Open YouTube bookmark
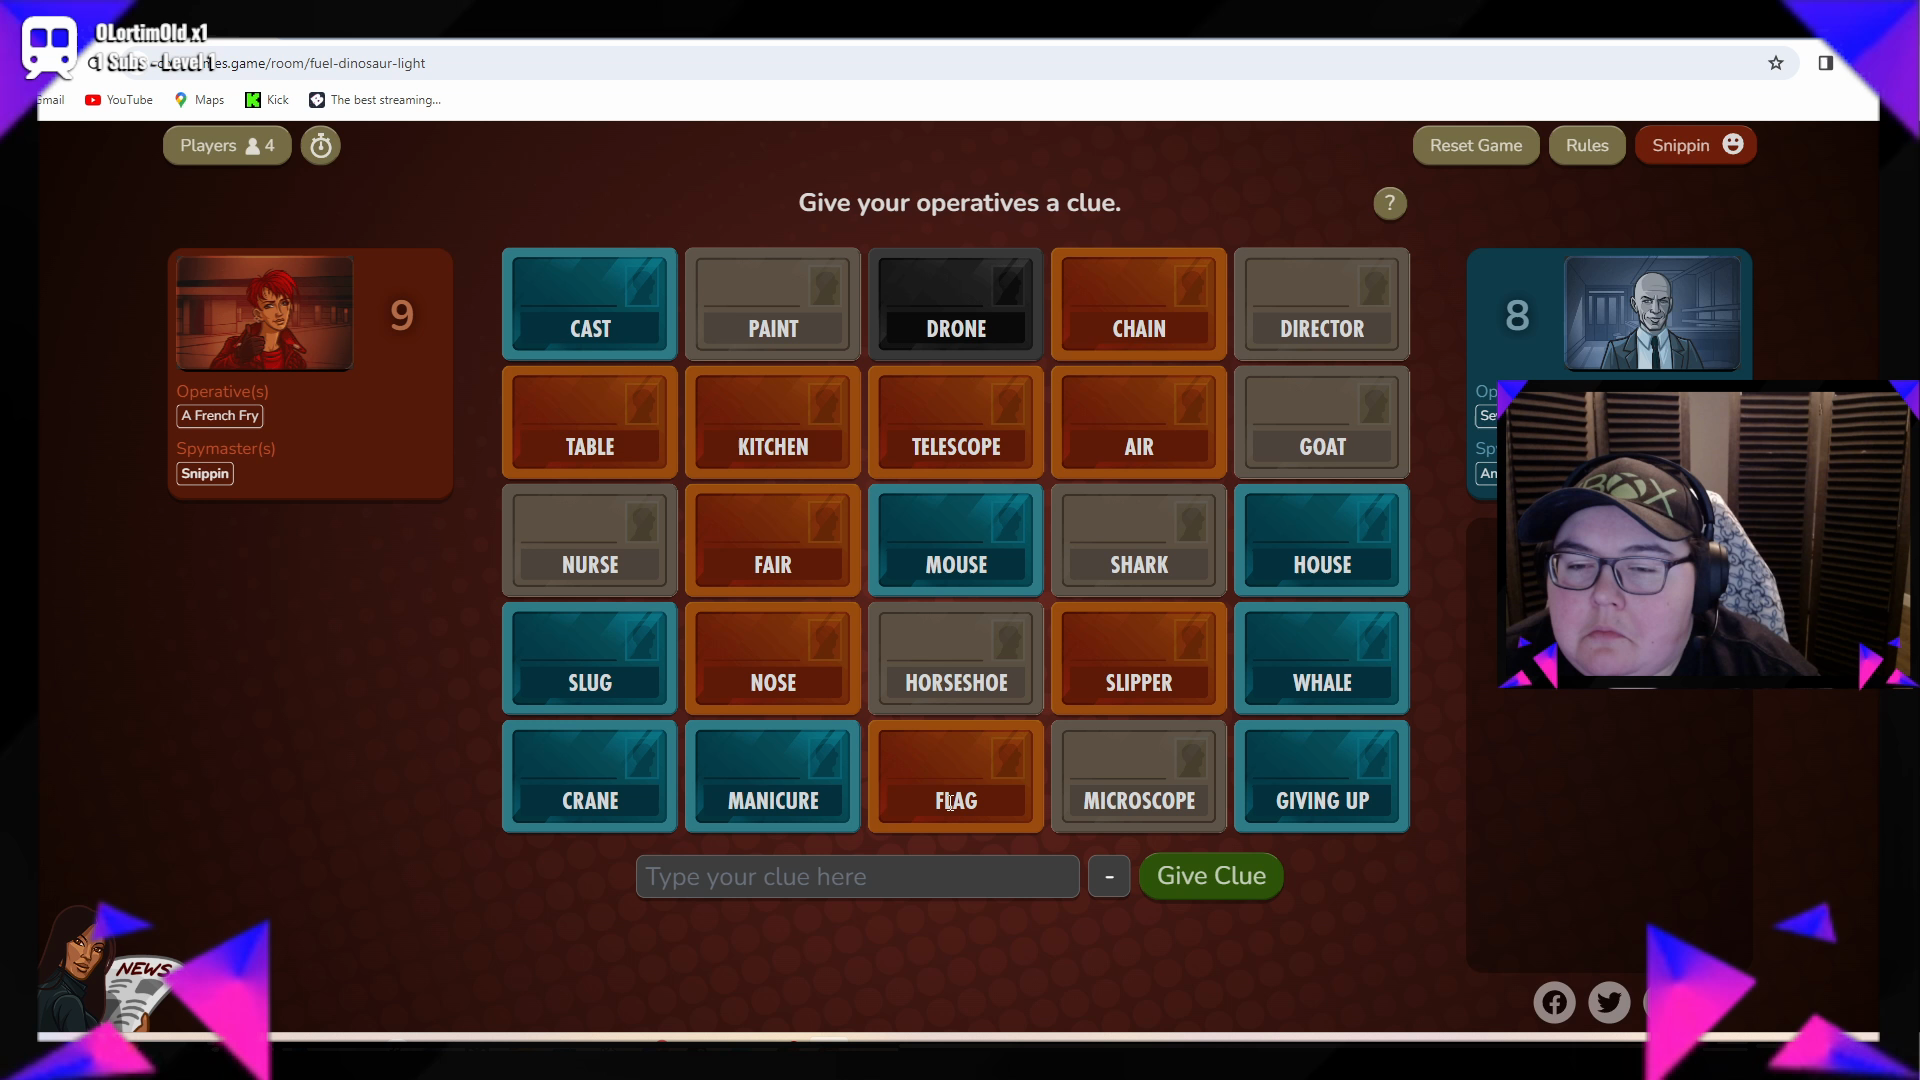 119,100
